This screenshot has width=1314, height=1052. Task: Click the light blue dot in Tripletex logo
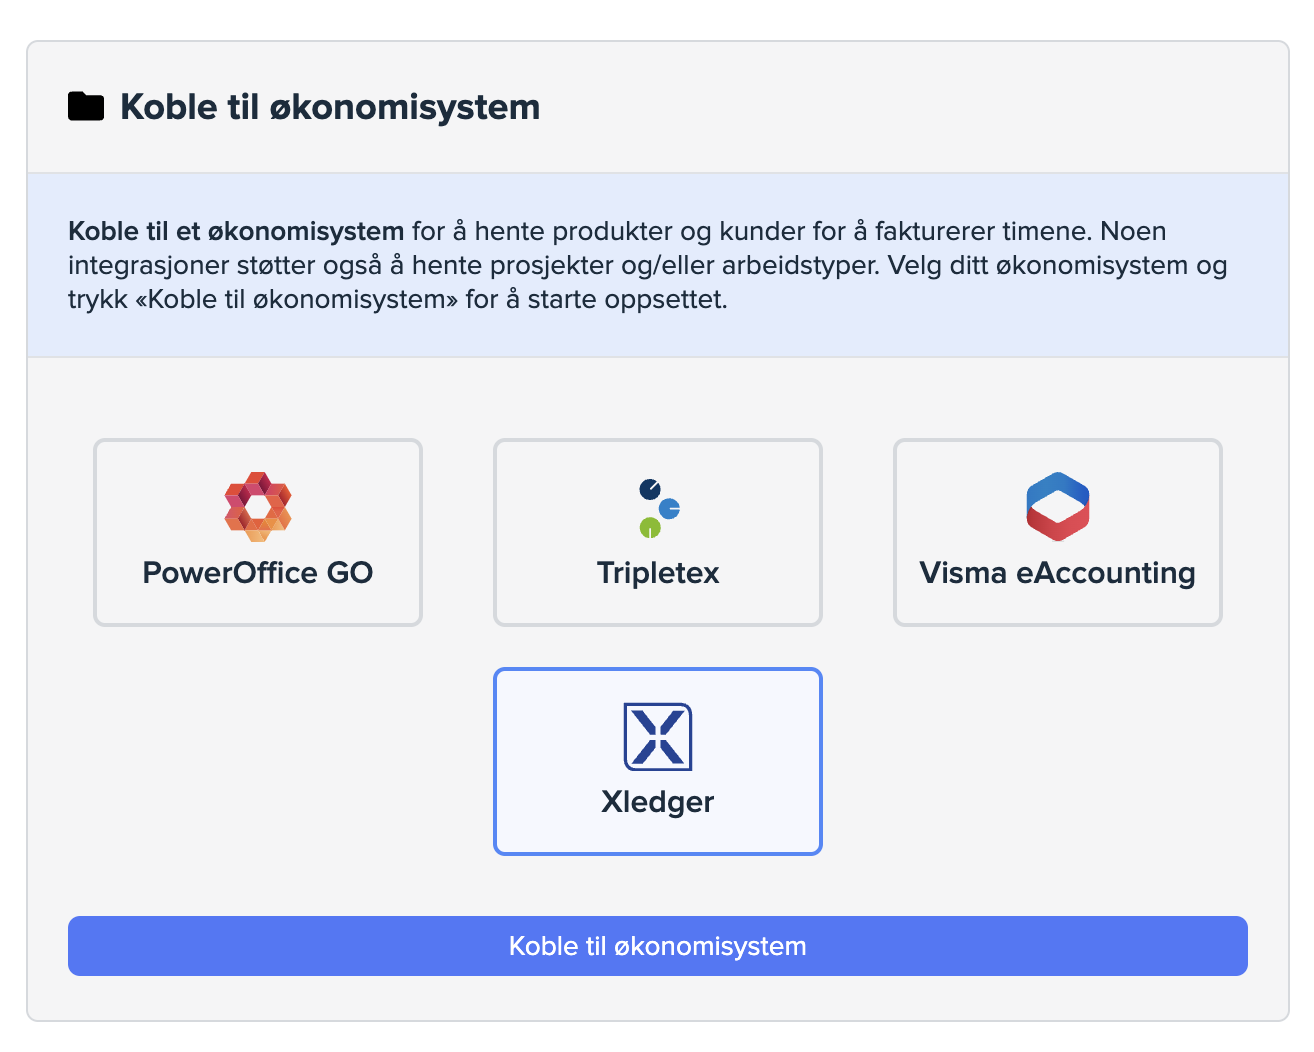[x=670, y=509]
